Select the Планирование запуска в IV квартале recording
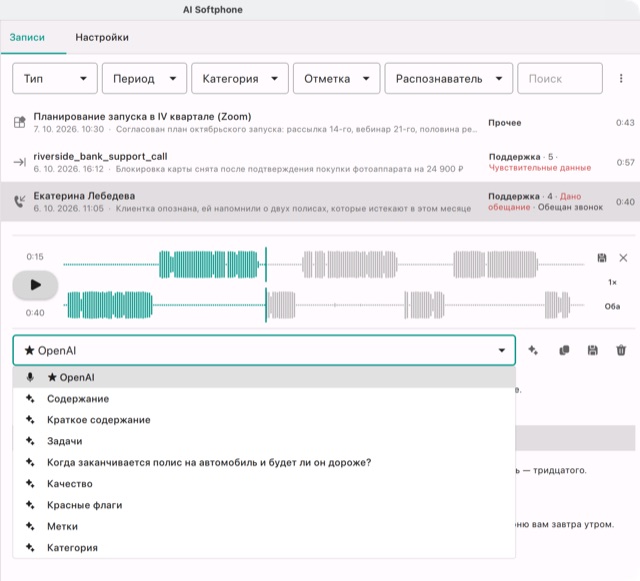 tap(142, 116)
